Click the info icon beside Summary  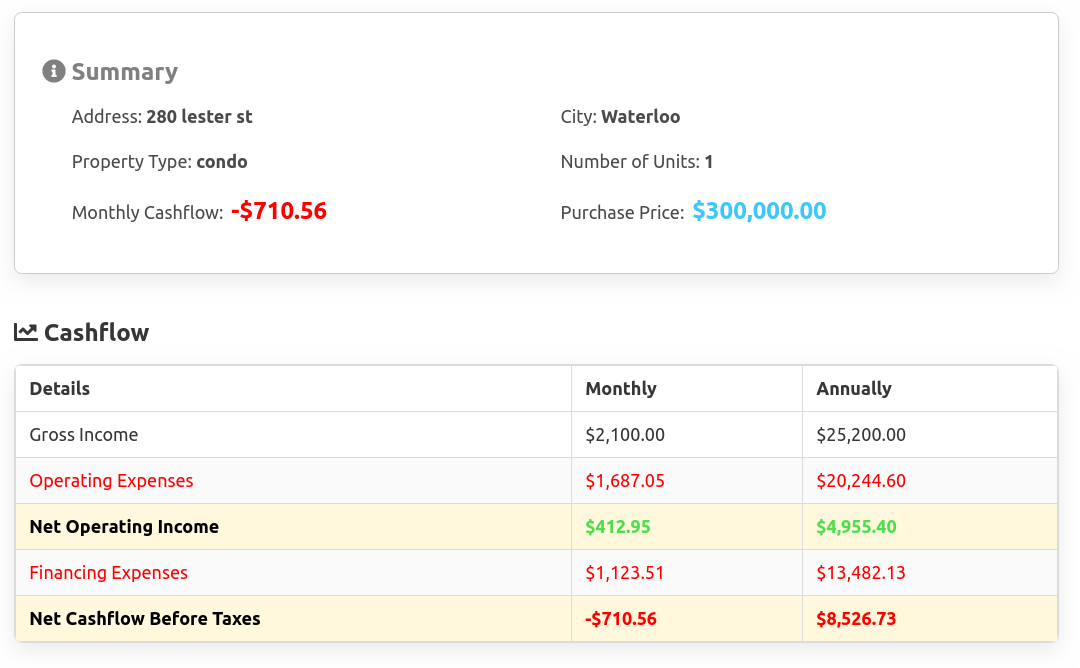[53, 72]
